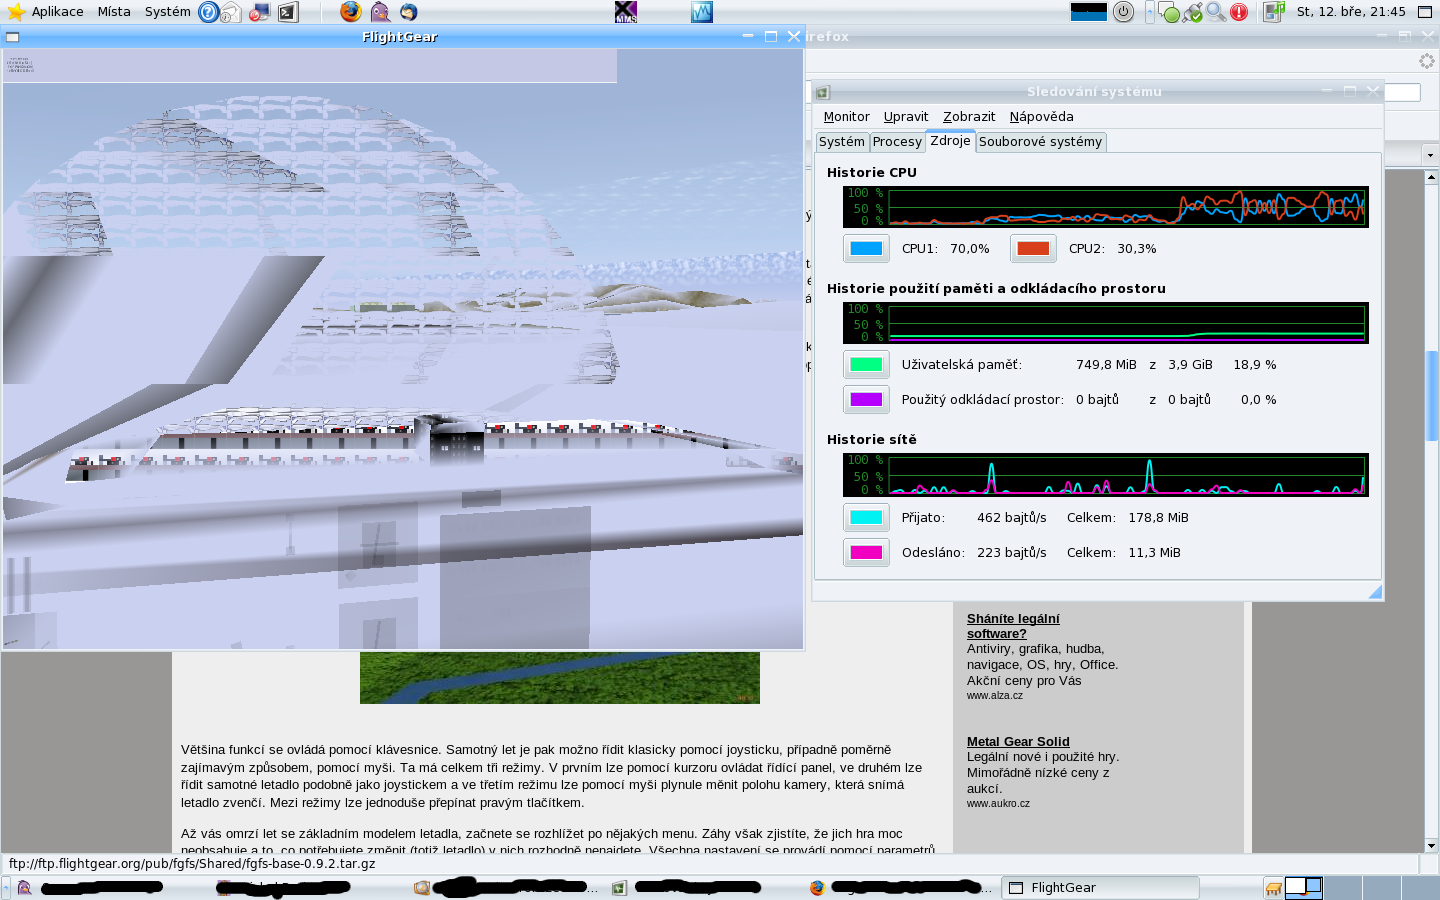Select the Zdroje tab
The height and width of the screenshot is (900, 1440).
(950, 141)
